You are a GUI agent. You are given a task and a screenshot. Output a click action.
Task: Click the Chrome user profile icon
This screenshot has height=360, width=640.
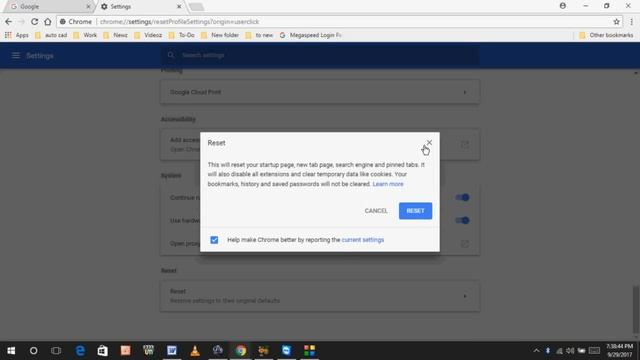point(563,6)
